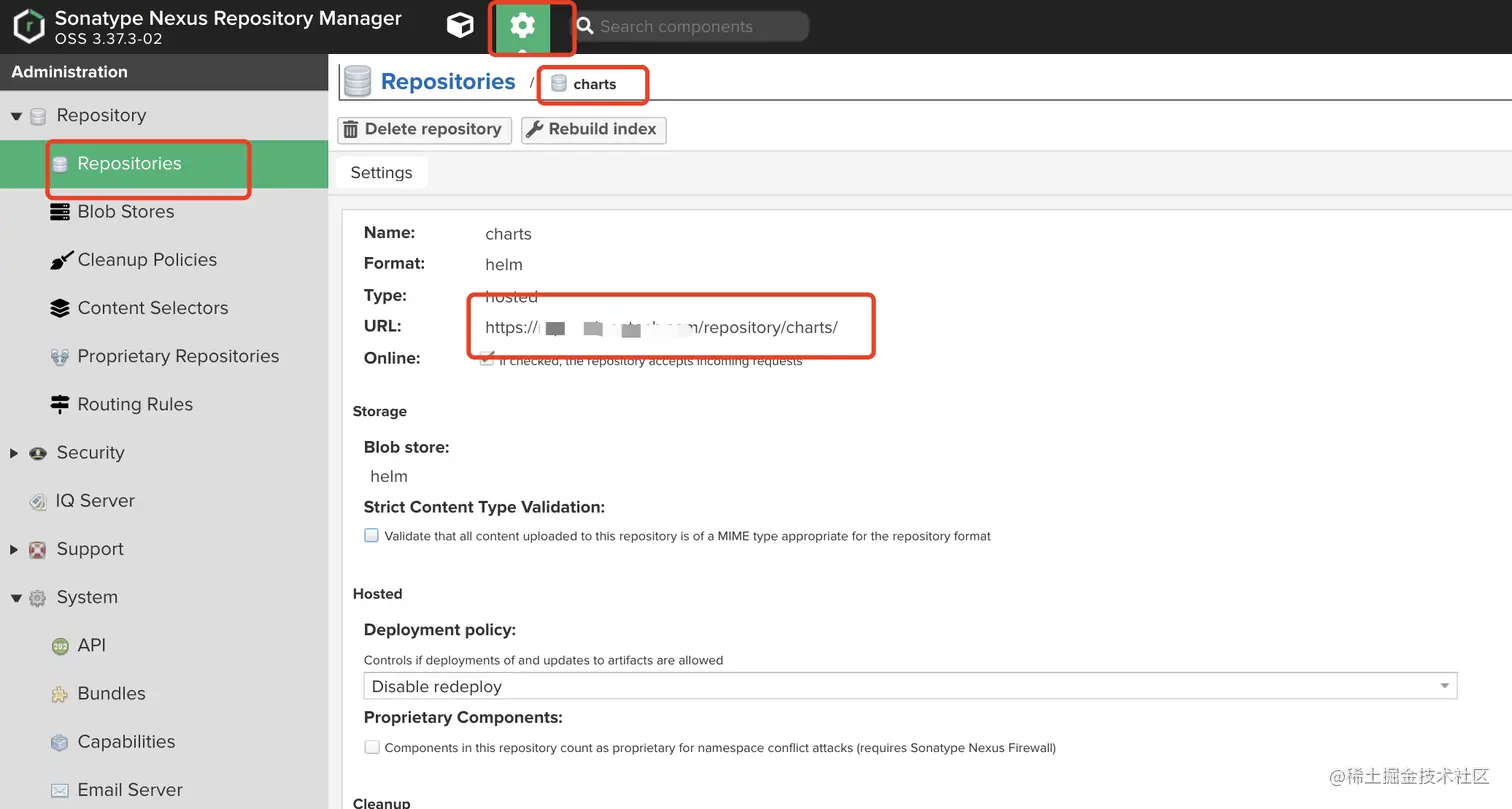The width and height of the screenshot is (1512, 809).
Task: Click the Security node icon
Action: point(38,453)
